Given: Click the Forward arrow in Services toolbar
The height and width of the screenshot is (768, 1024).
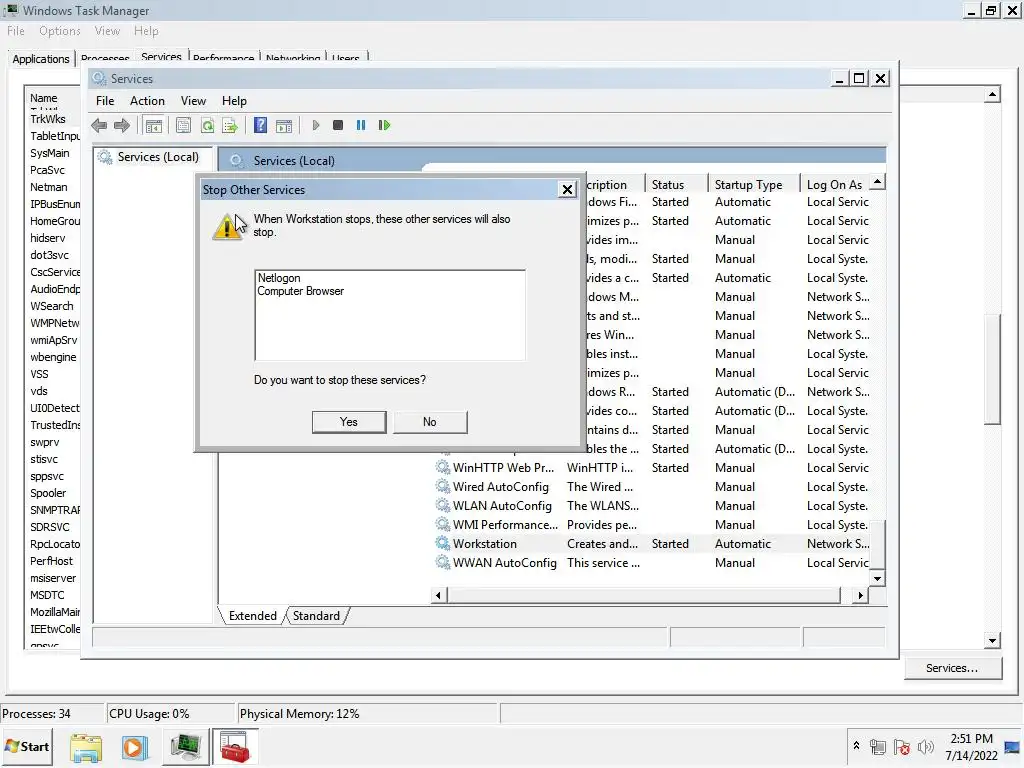Looking at the screenshot, I should tap(121, 125).
